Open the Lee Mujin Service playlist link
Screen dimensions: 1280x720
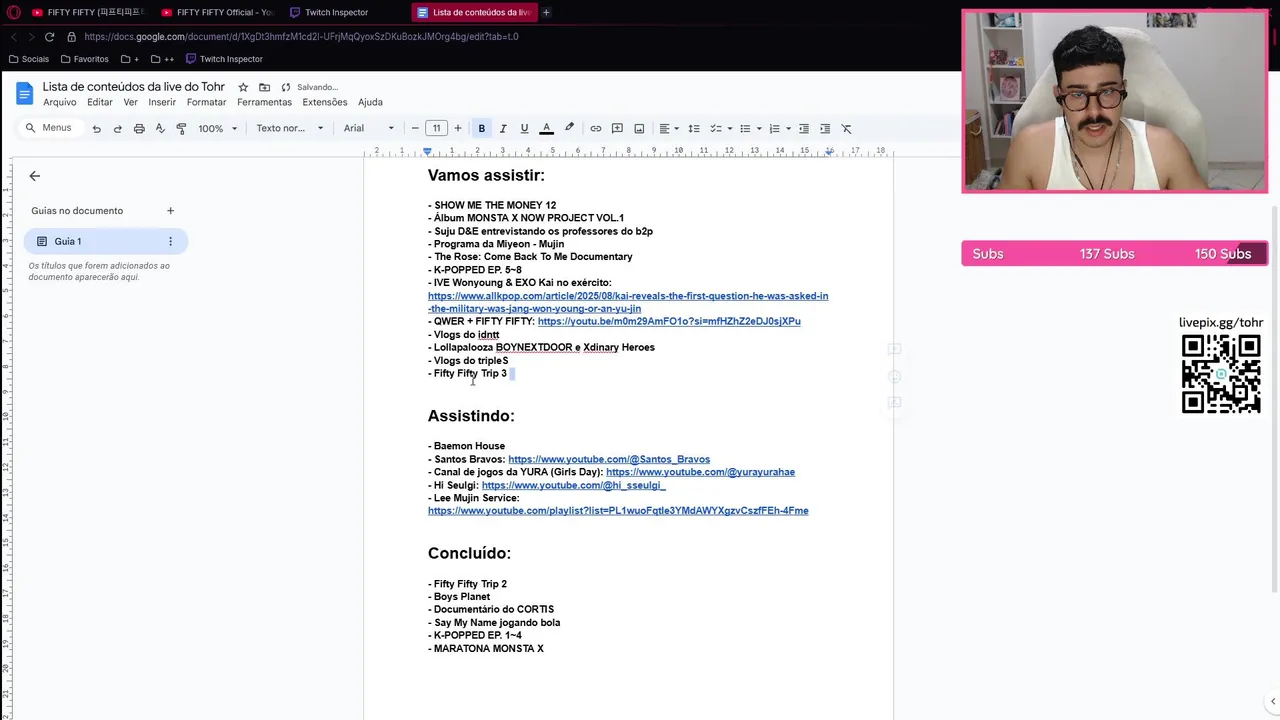618,511
